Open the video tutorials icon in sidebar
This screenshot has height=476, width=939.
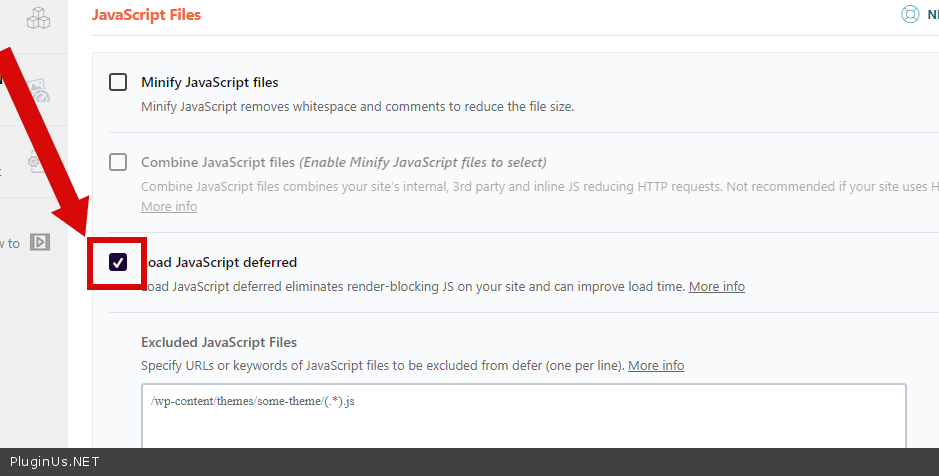(x=40, y=242)
